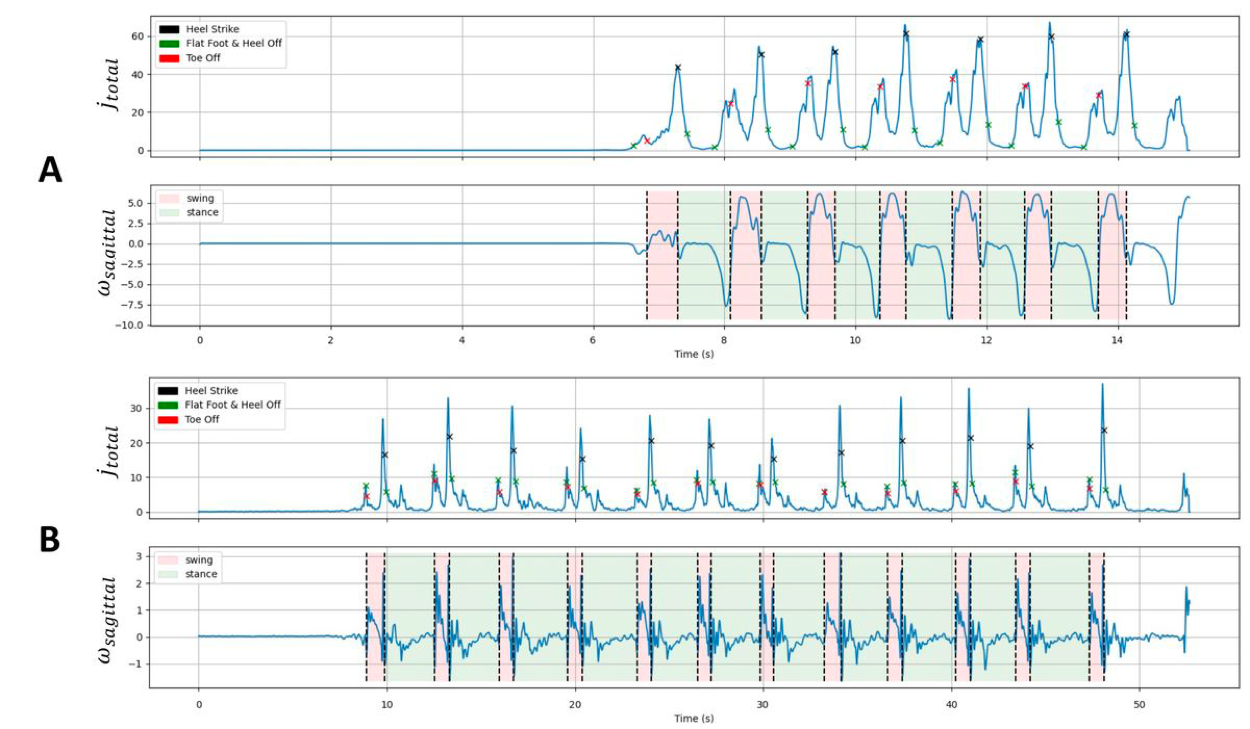Click green Flat Foot & Heel Off swatch, panel A
1250x729 pixels.
170,44
